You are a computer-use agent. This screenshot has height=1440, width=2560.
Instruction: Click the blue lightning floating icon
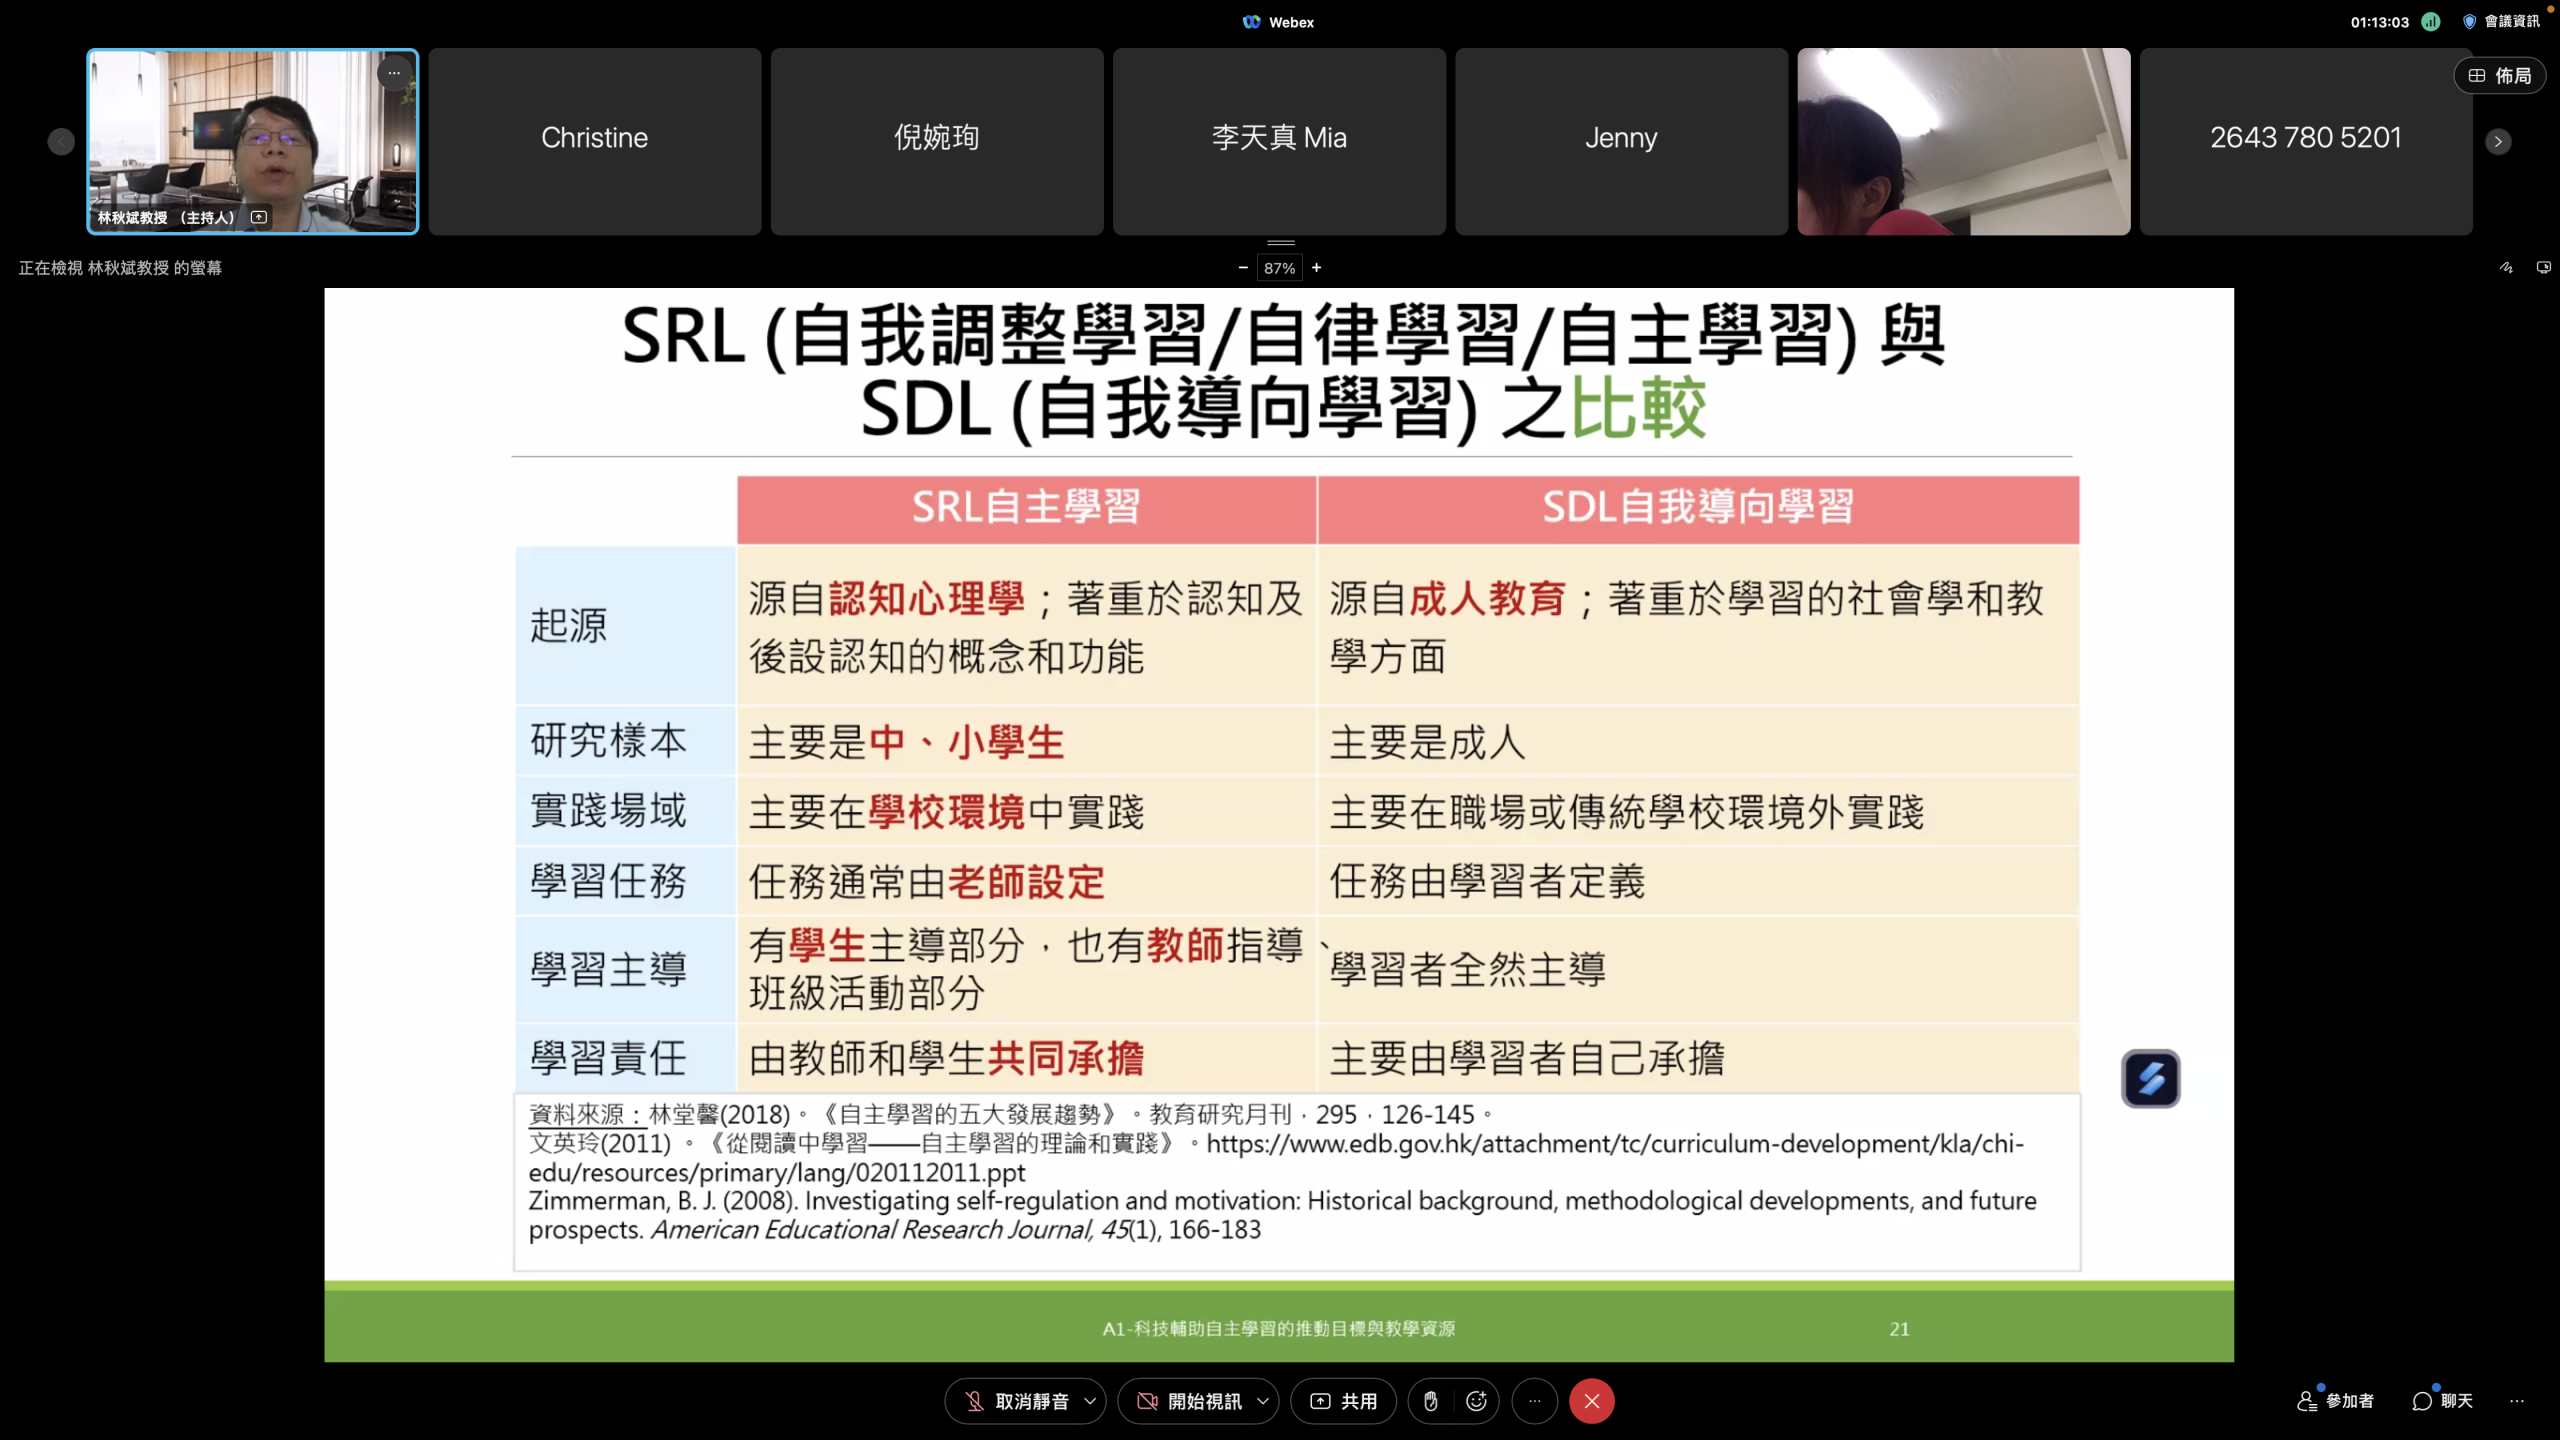(2150, 1078)
